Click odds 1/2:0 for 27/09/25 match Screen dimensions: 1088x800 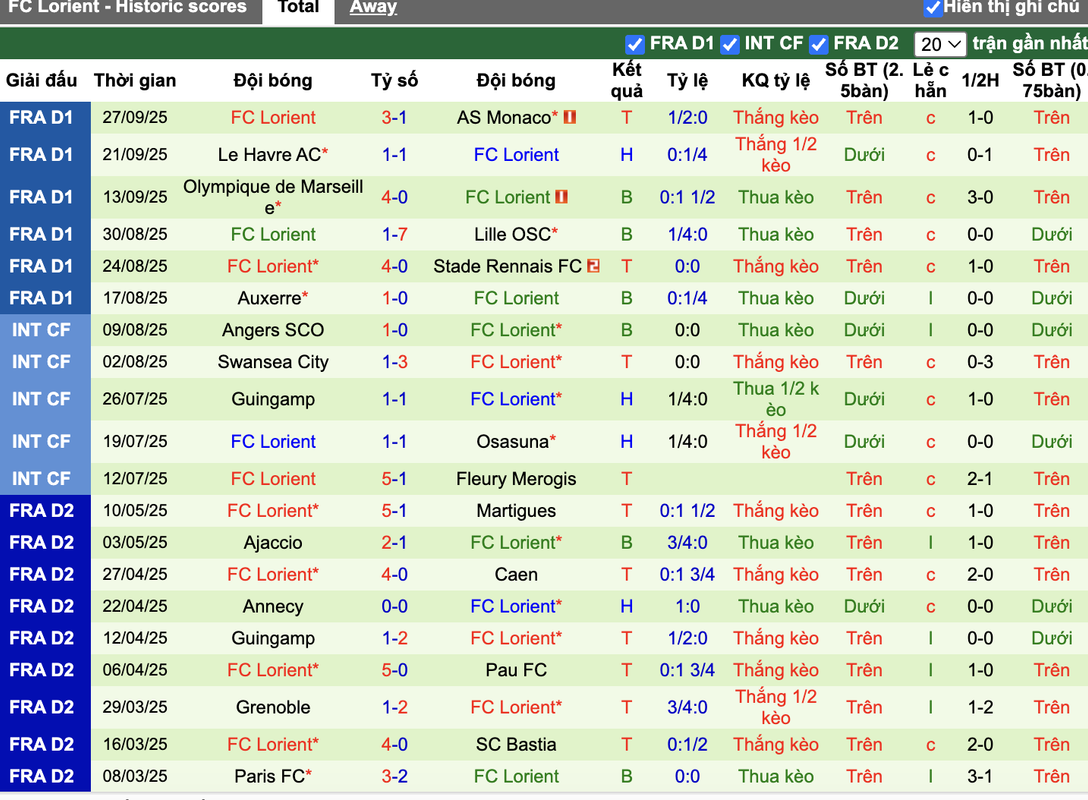[x=688, y=117]
